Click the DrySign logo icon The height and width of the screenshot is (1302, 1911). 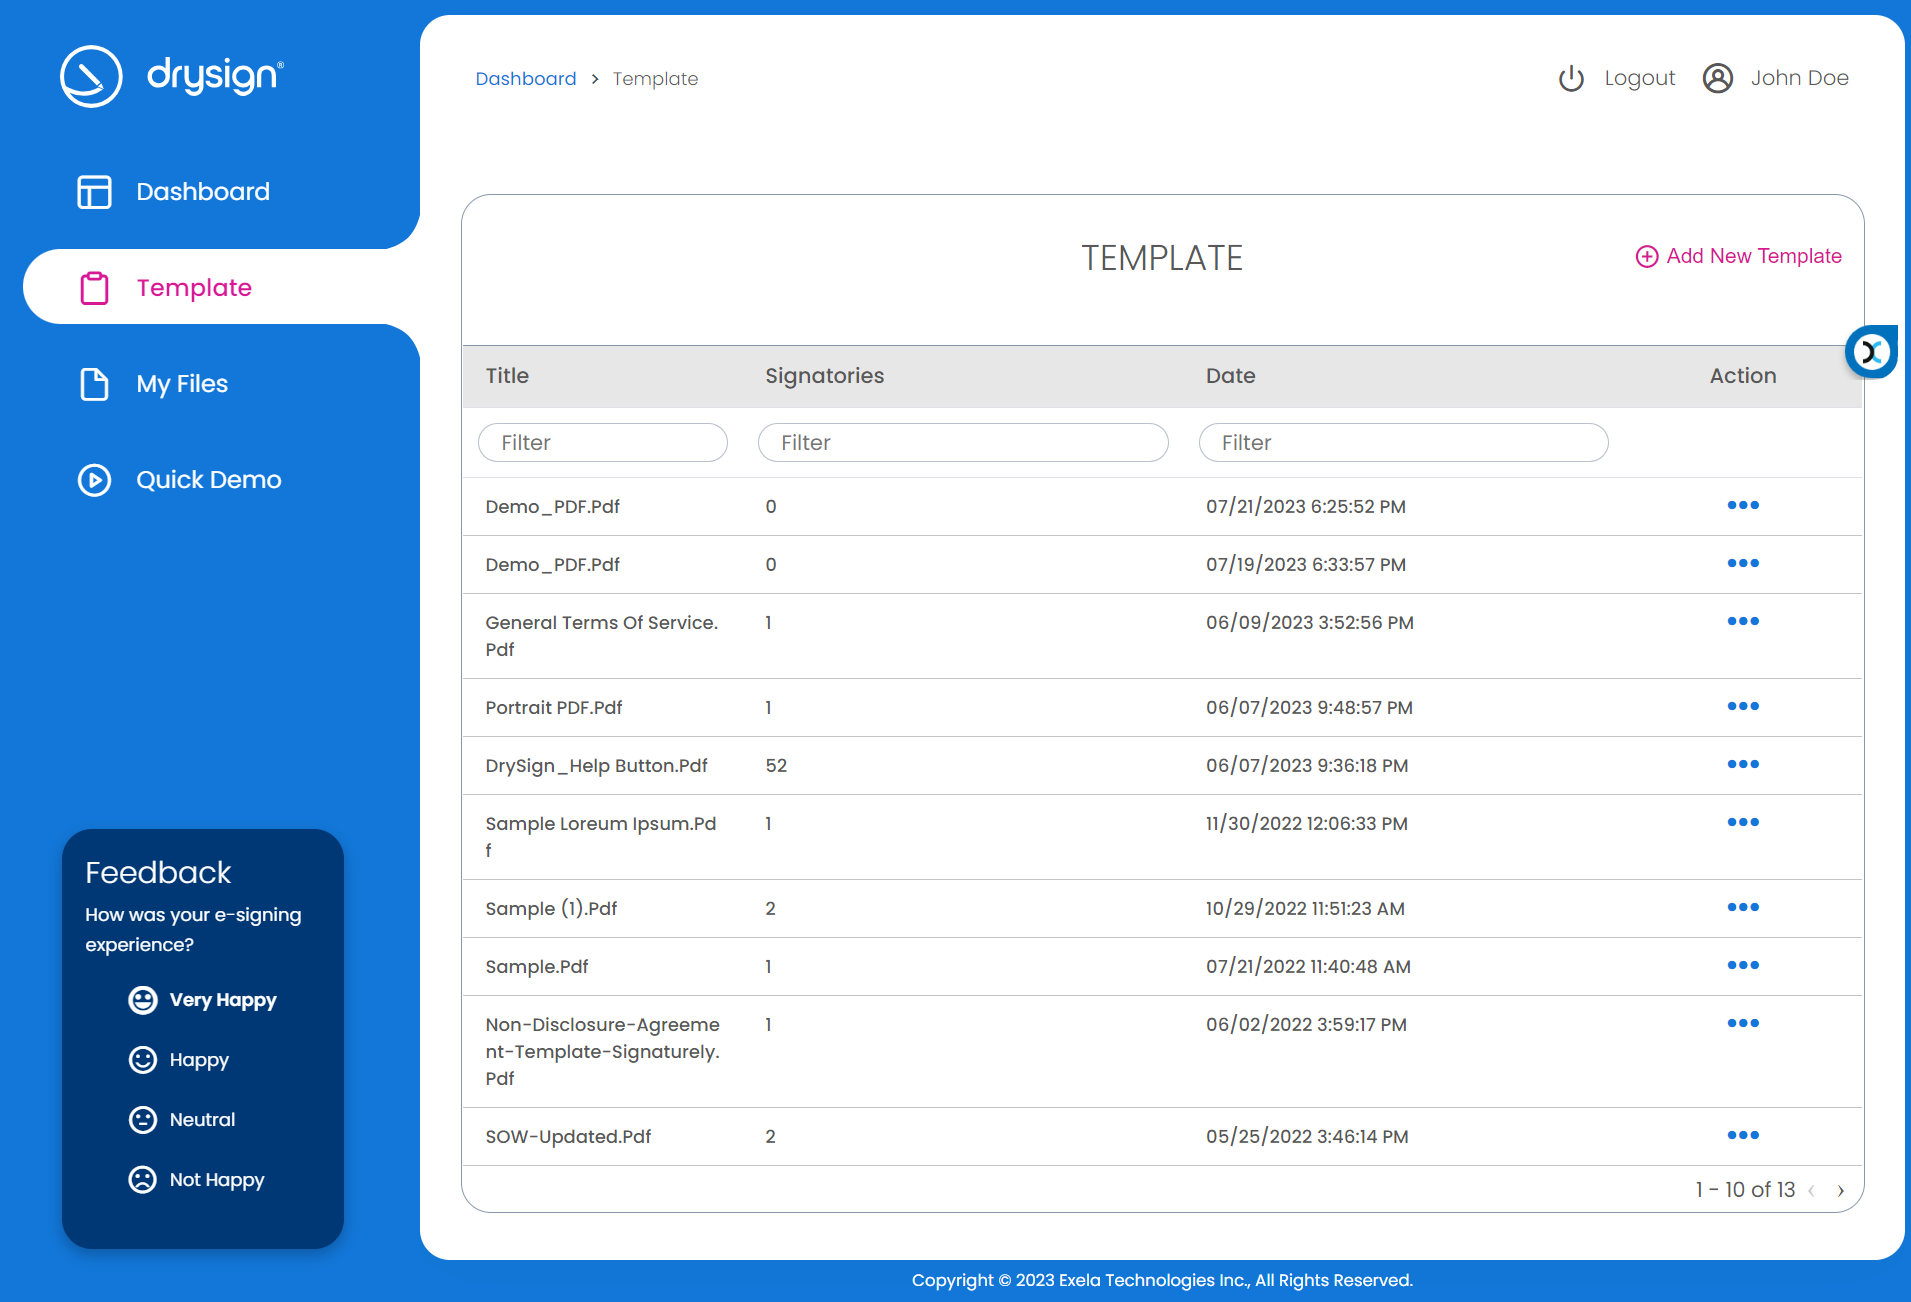[91, 76]
